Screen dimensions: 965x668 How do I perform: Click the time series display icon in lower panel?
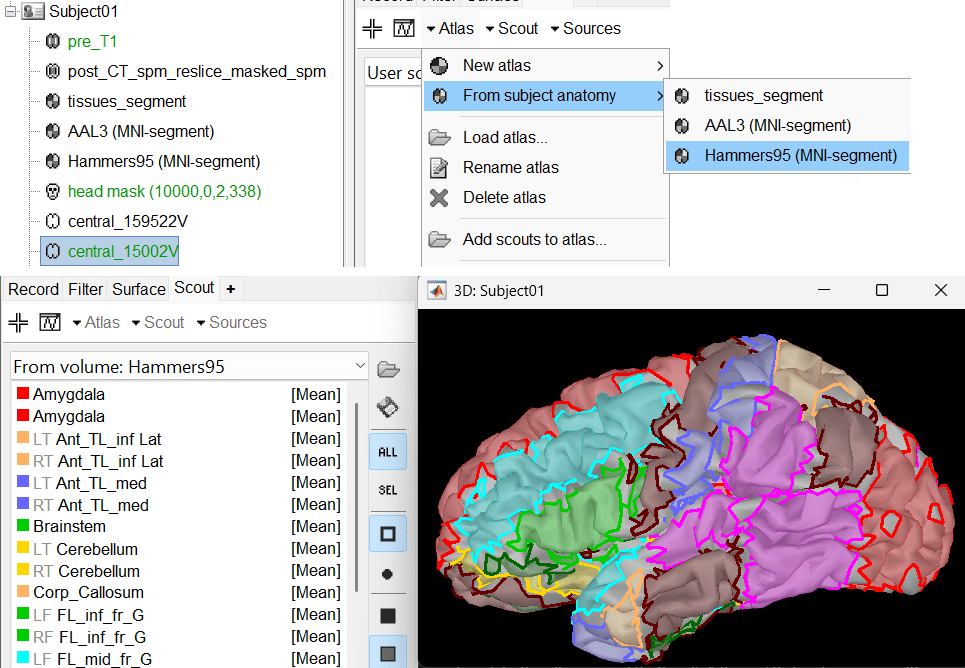click(x=50, y=323)
